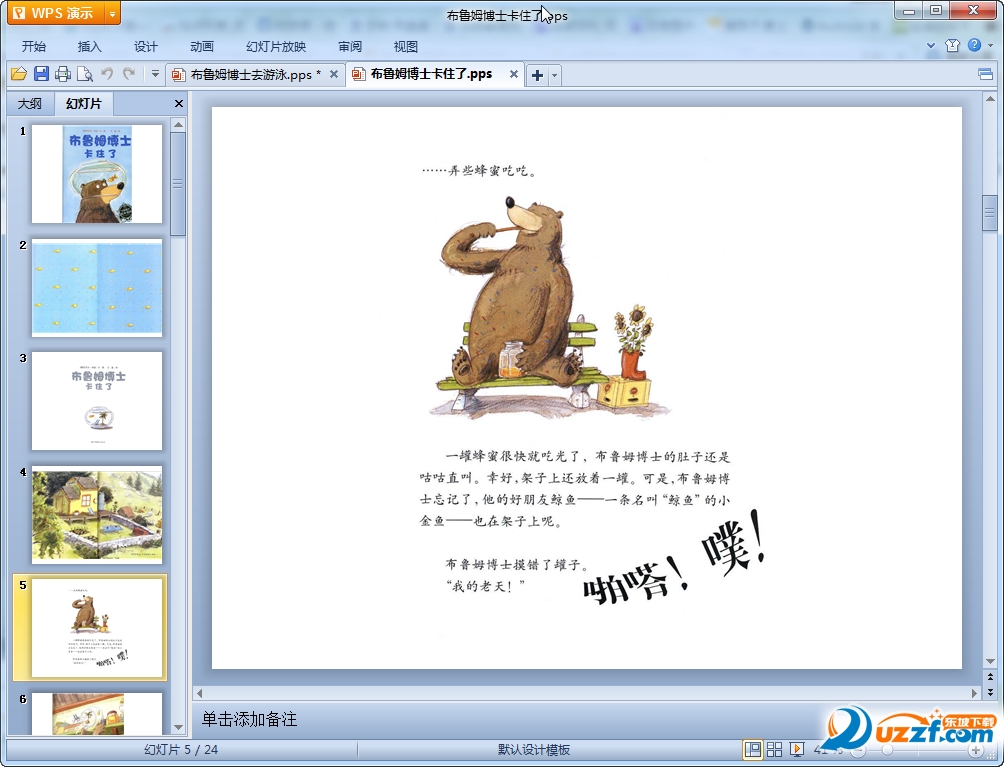Select slide 3 title page thumbnail

pyautogui.click(x=97, y=401)
